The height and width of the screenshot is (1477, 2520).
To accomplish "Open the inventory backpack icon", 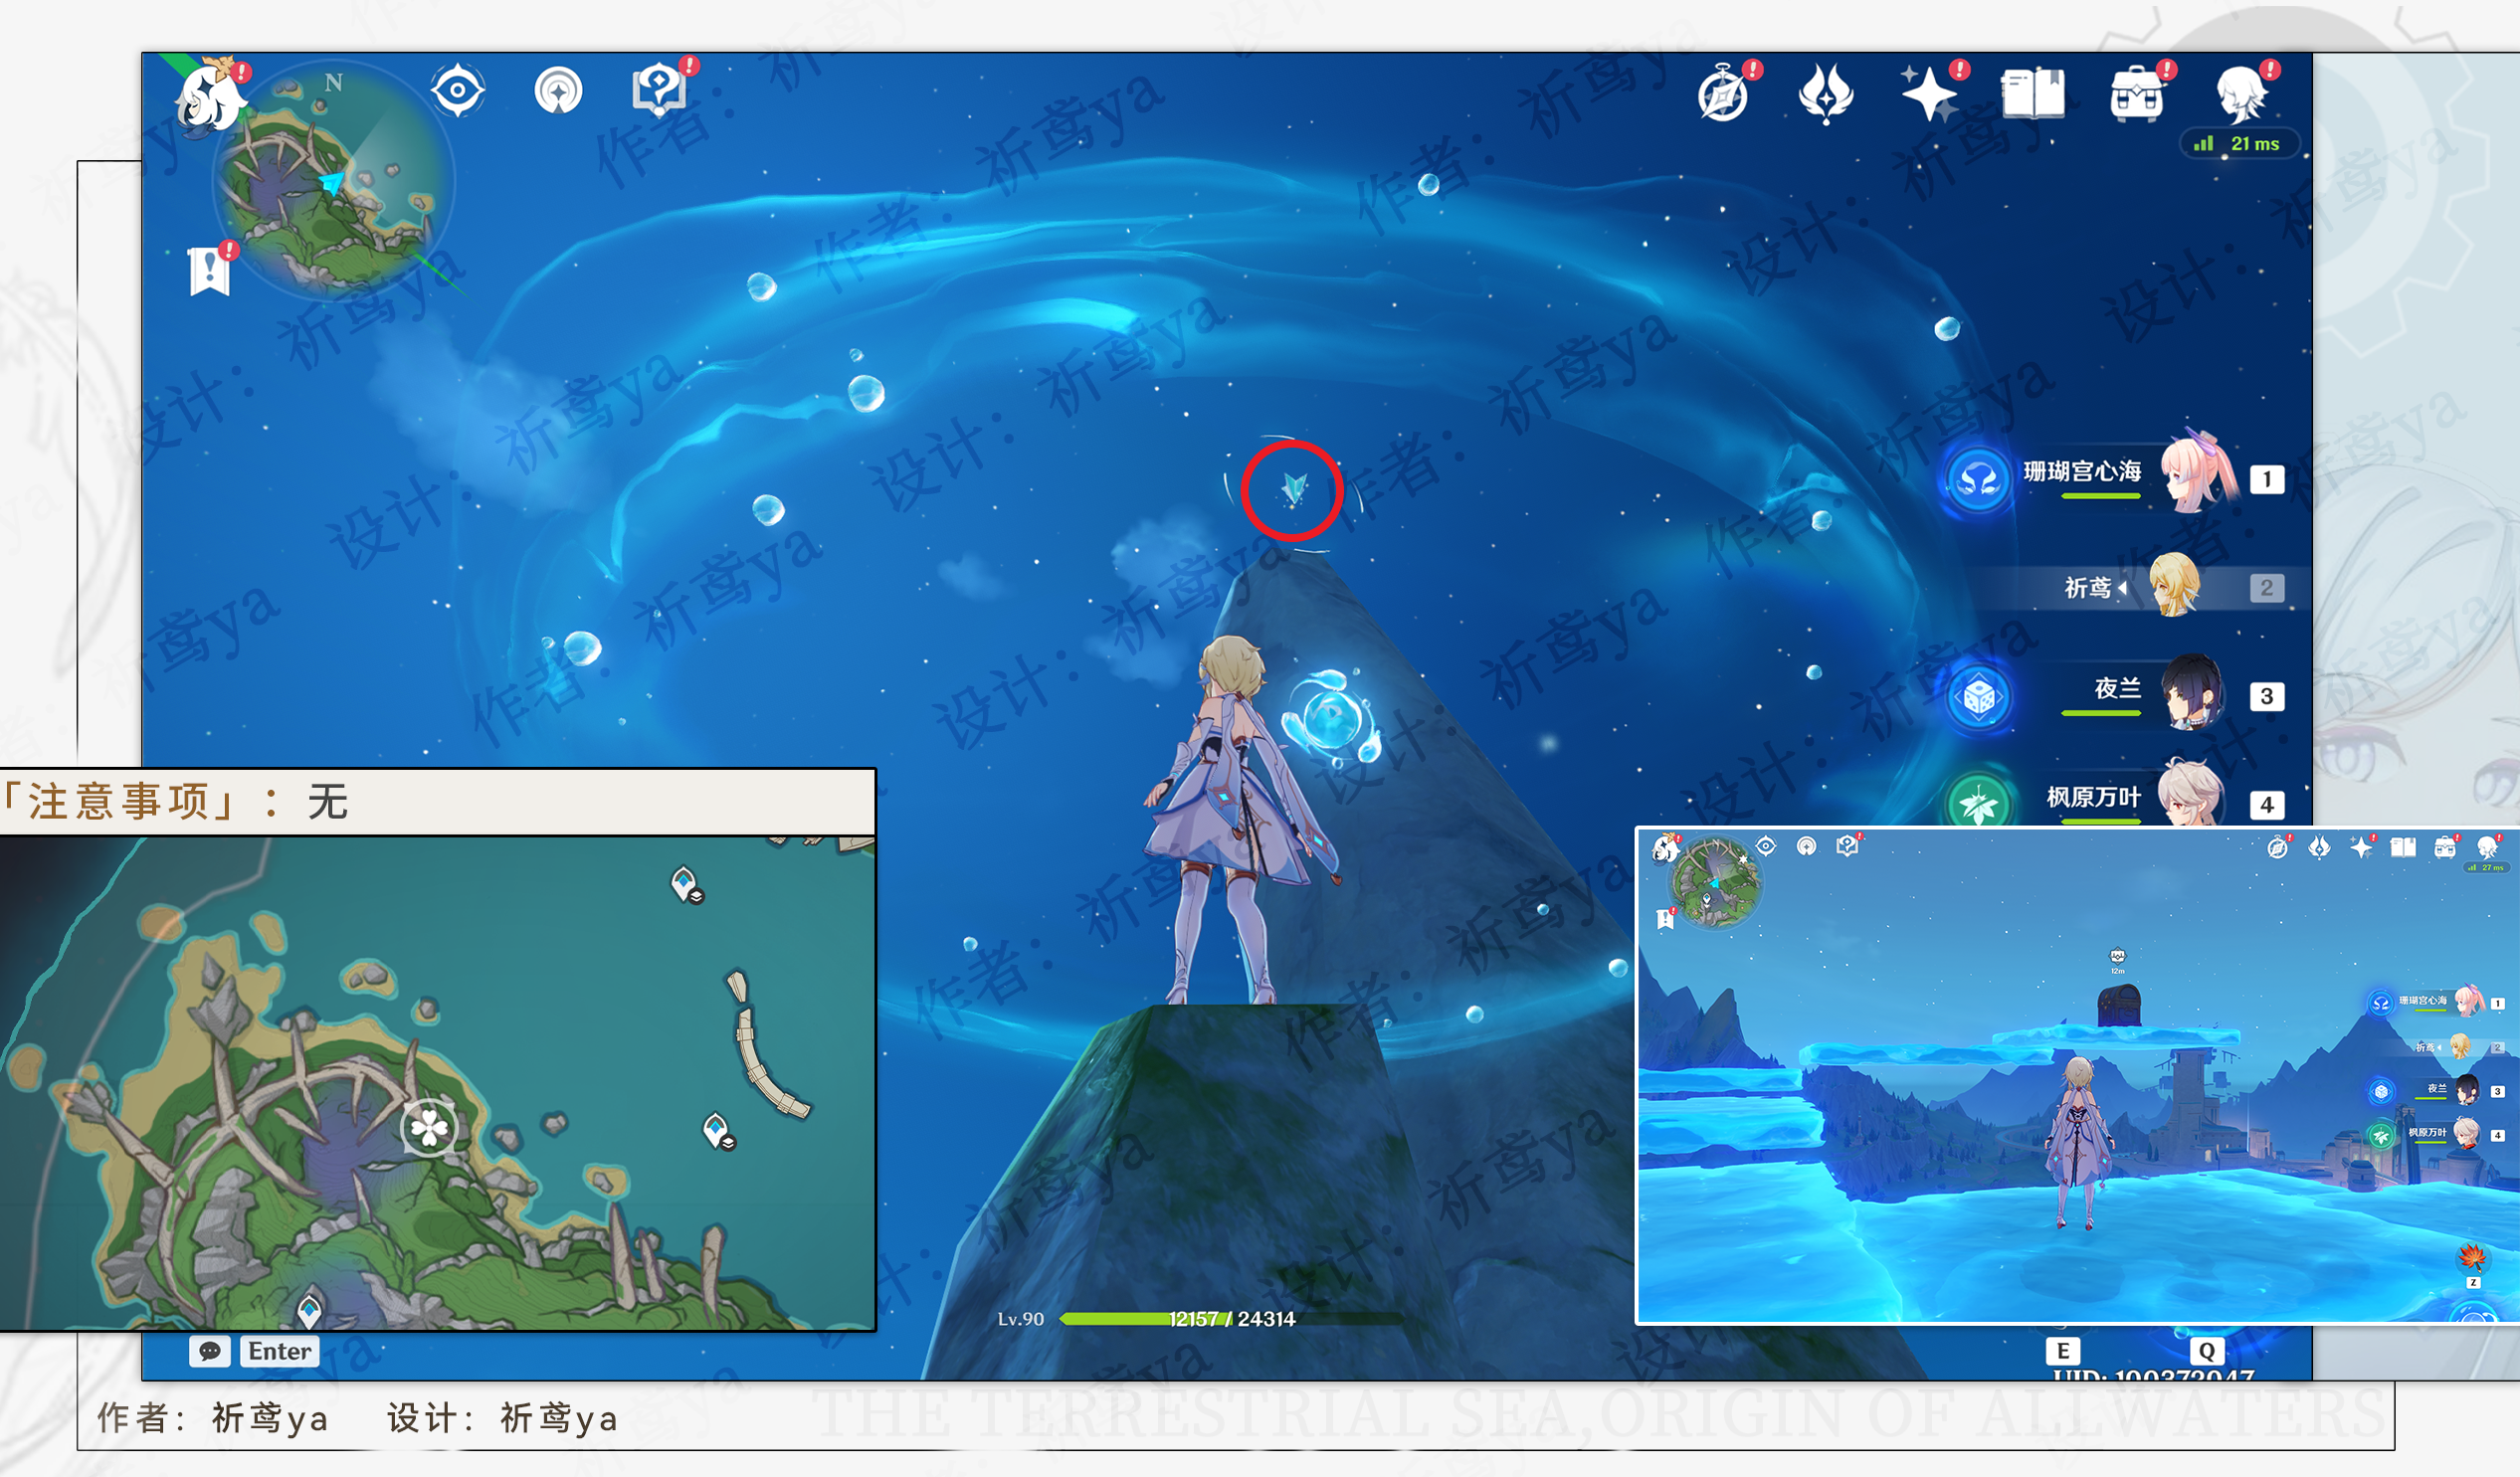I will (x=2137, y=96).
